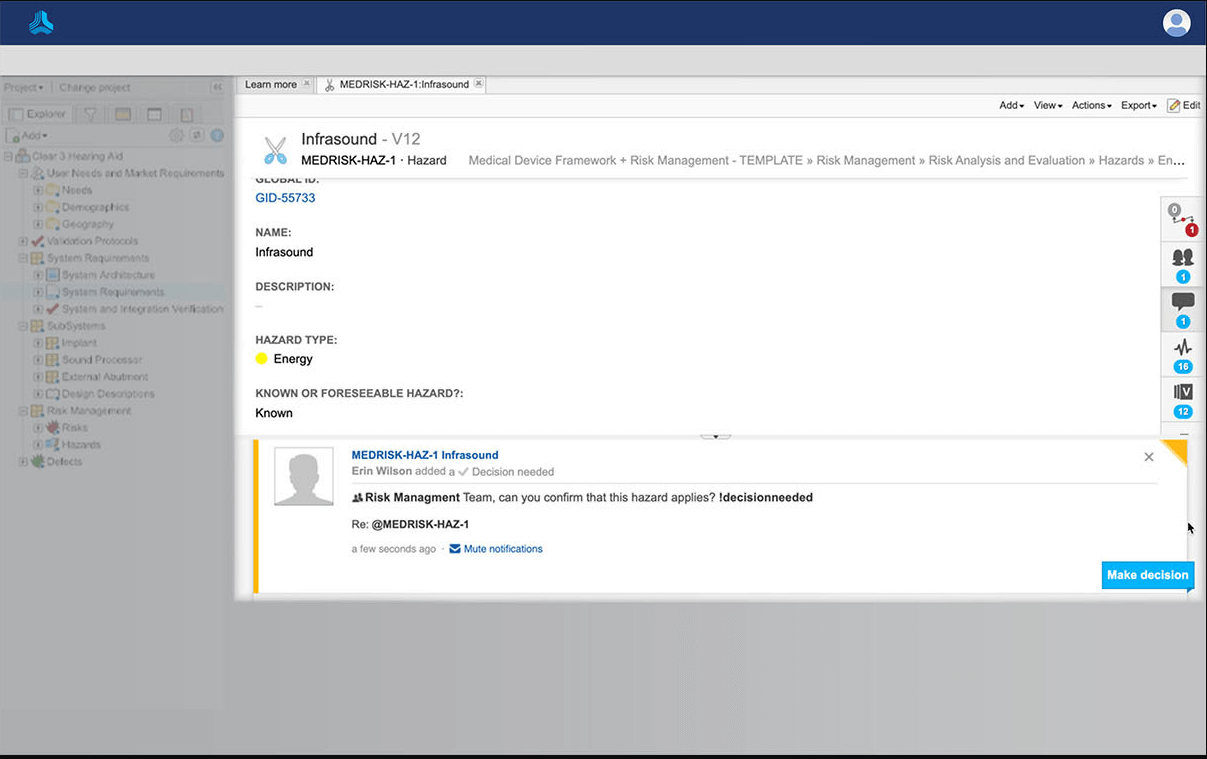1207x759 pixels.
Task: Dismiss the comment with the X button
Action: 1149,457
